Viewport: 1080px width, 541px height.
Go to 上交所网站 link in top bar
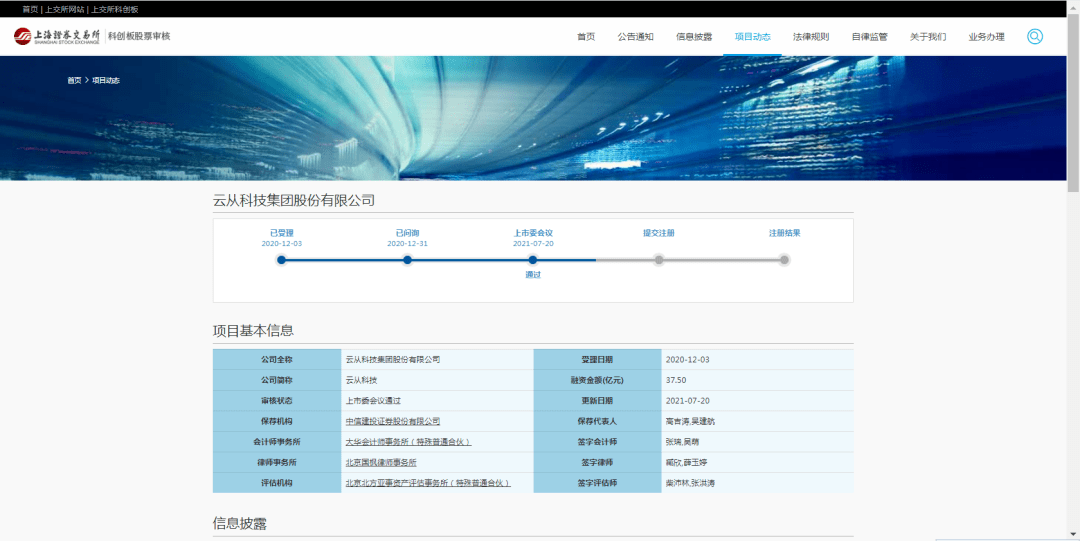[65, 10]
